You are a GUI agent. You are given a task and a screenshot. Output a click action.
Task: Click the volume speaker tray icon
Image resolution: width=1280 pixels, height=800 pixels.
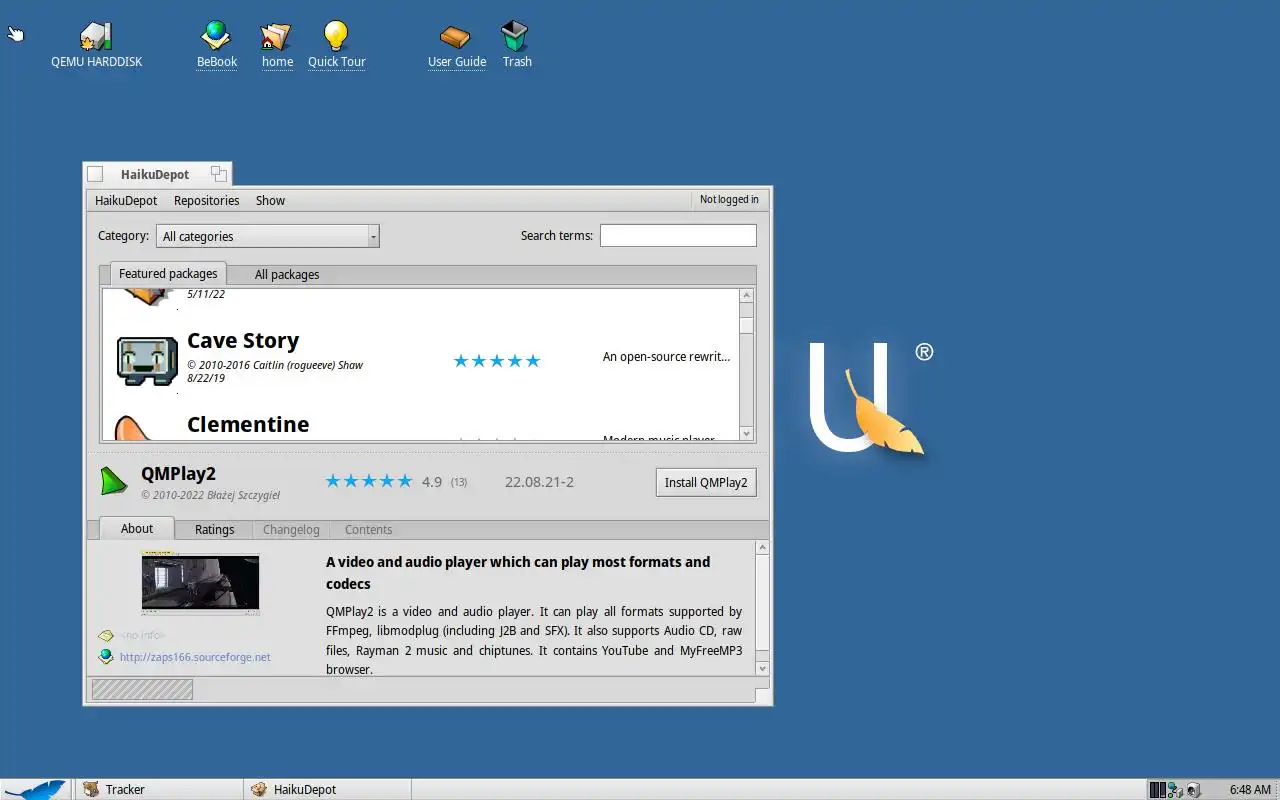(1193, 790)
